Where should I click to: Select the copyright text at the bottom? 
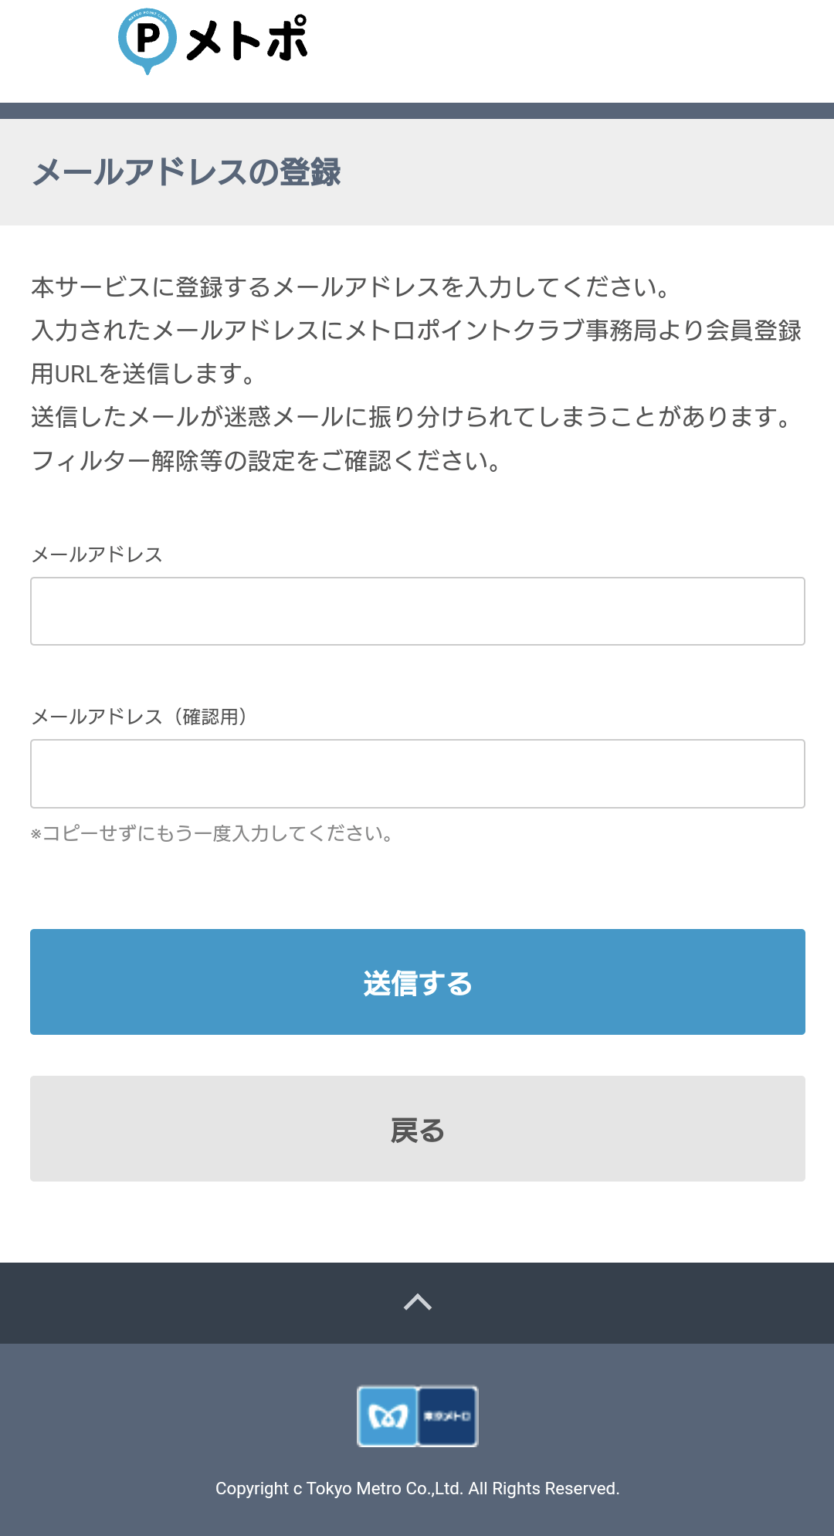(417, 1488)
